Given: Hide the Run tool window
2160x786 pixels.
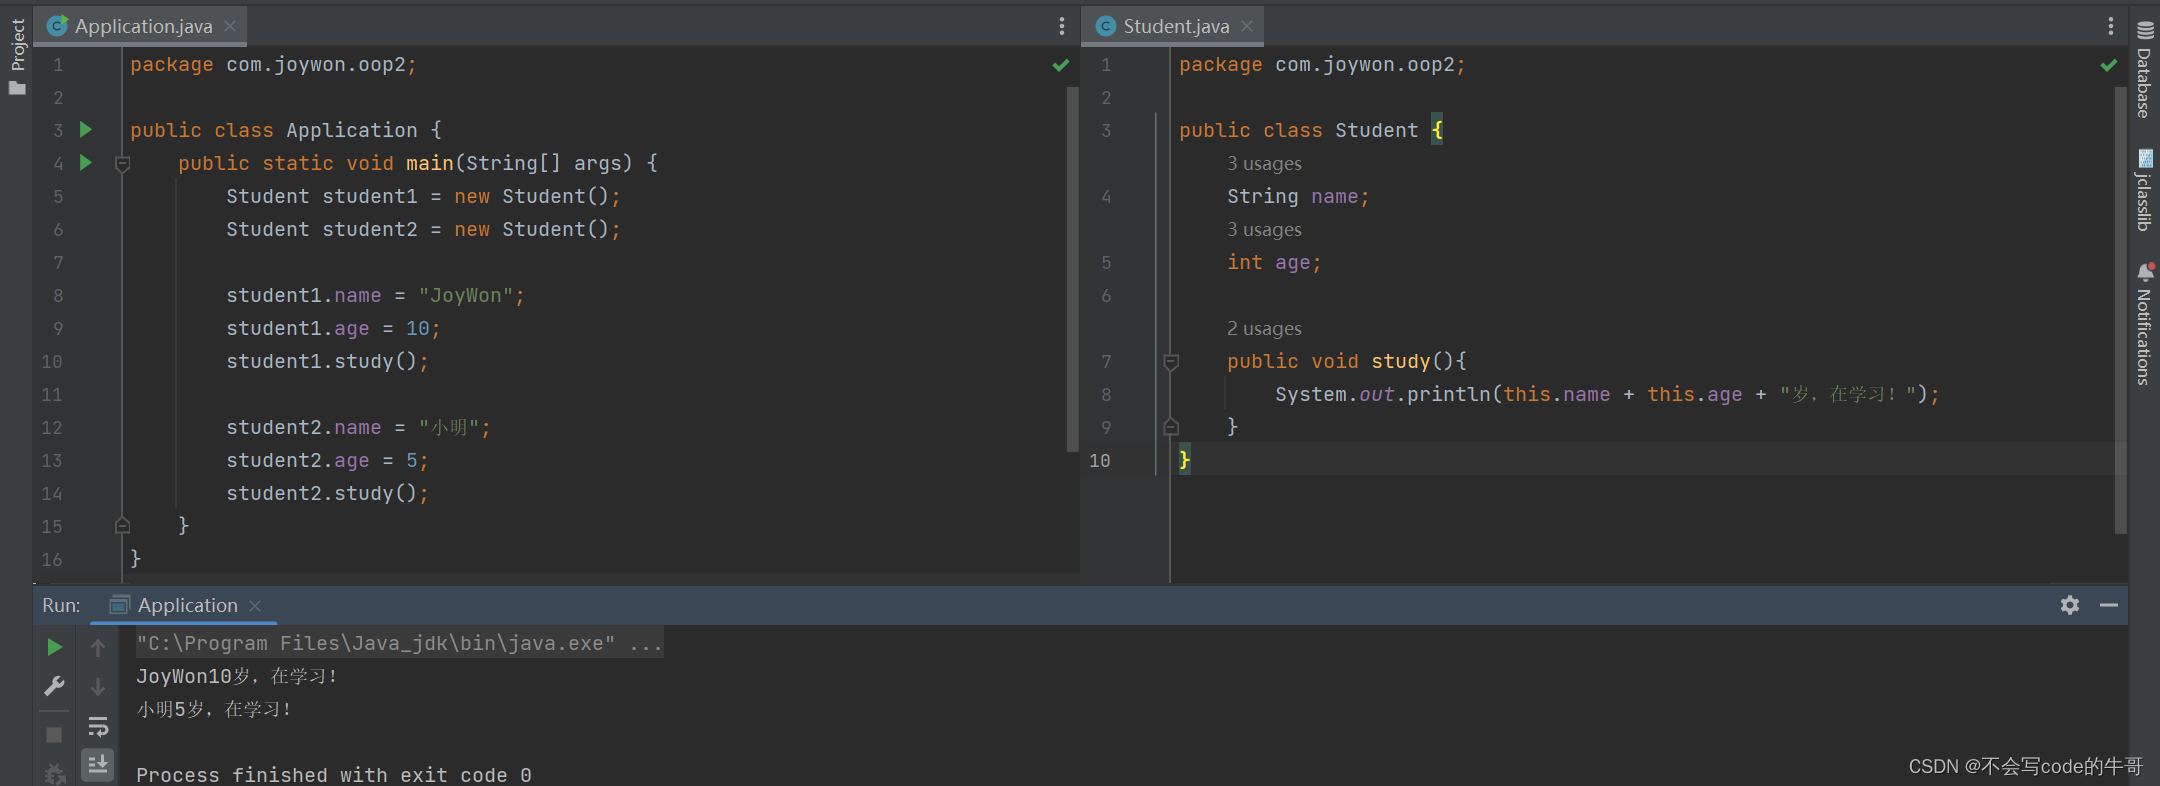Looking at the screenshot, I should [2109, 605].
